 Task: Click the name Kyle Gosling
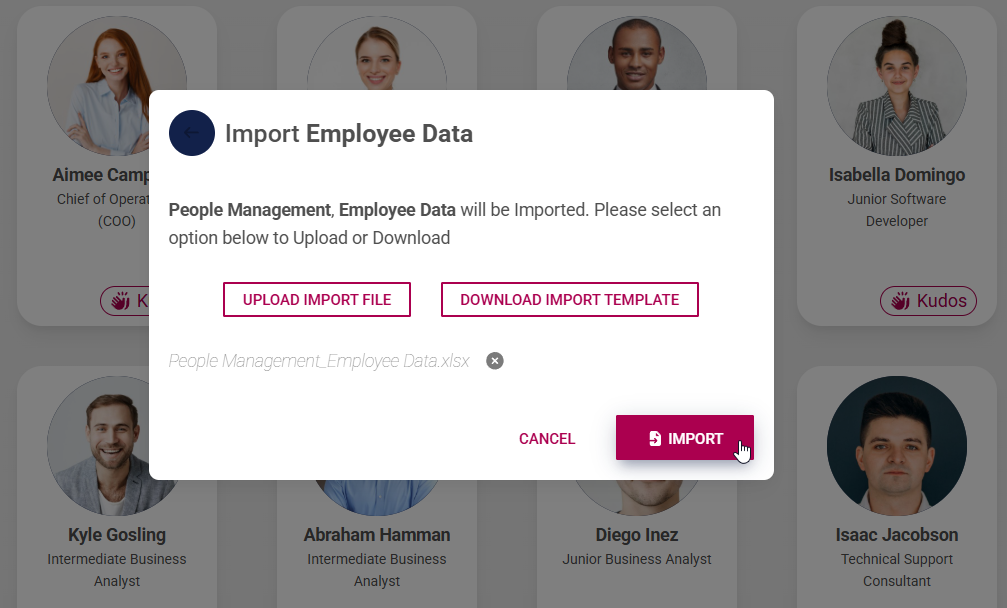pos(117,534)
